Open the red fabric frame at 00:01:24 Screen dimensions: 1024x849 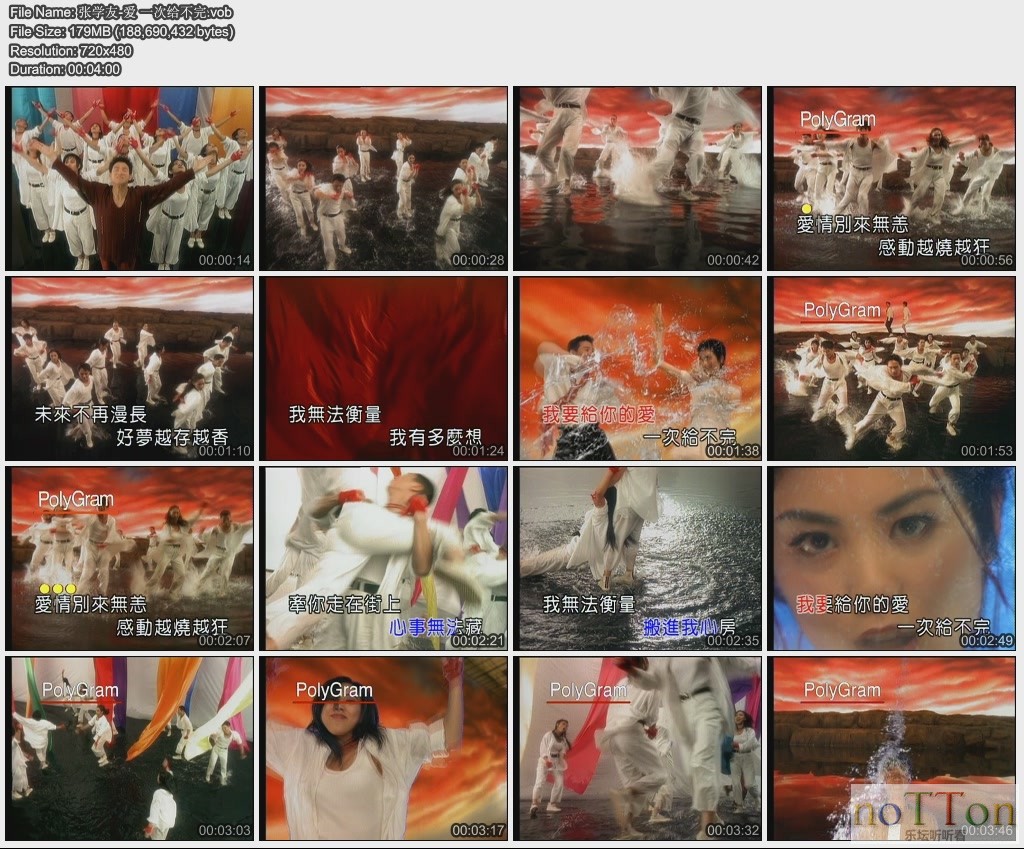(383, 368)
